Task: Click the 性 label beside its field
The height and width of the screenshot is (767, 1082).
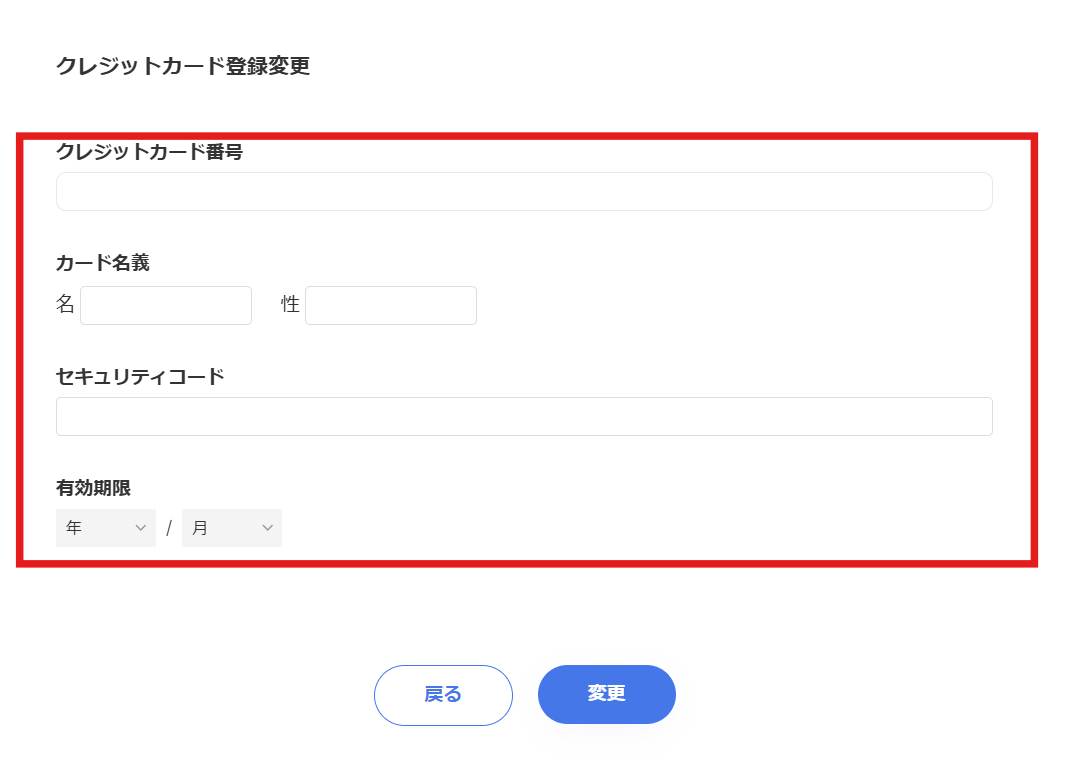Action: (x=289, y=305)
